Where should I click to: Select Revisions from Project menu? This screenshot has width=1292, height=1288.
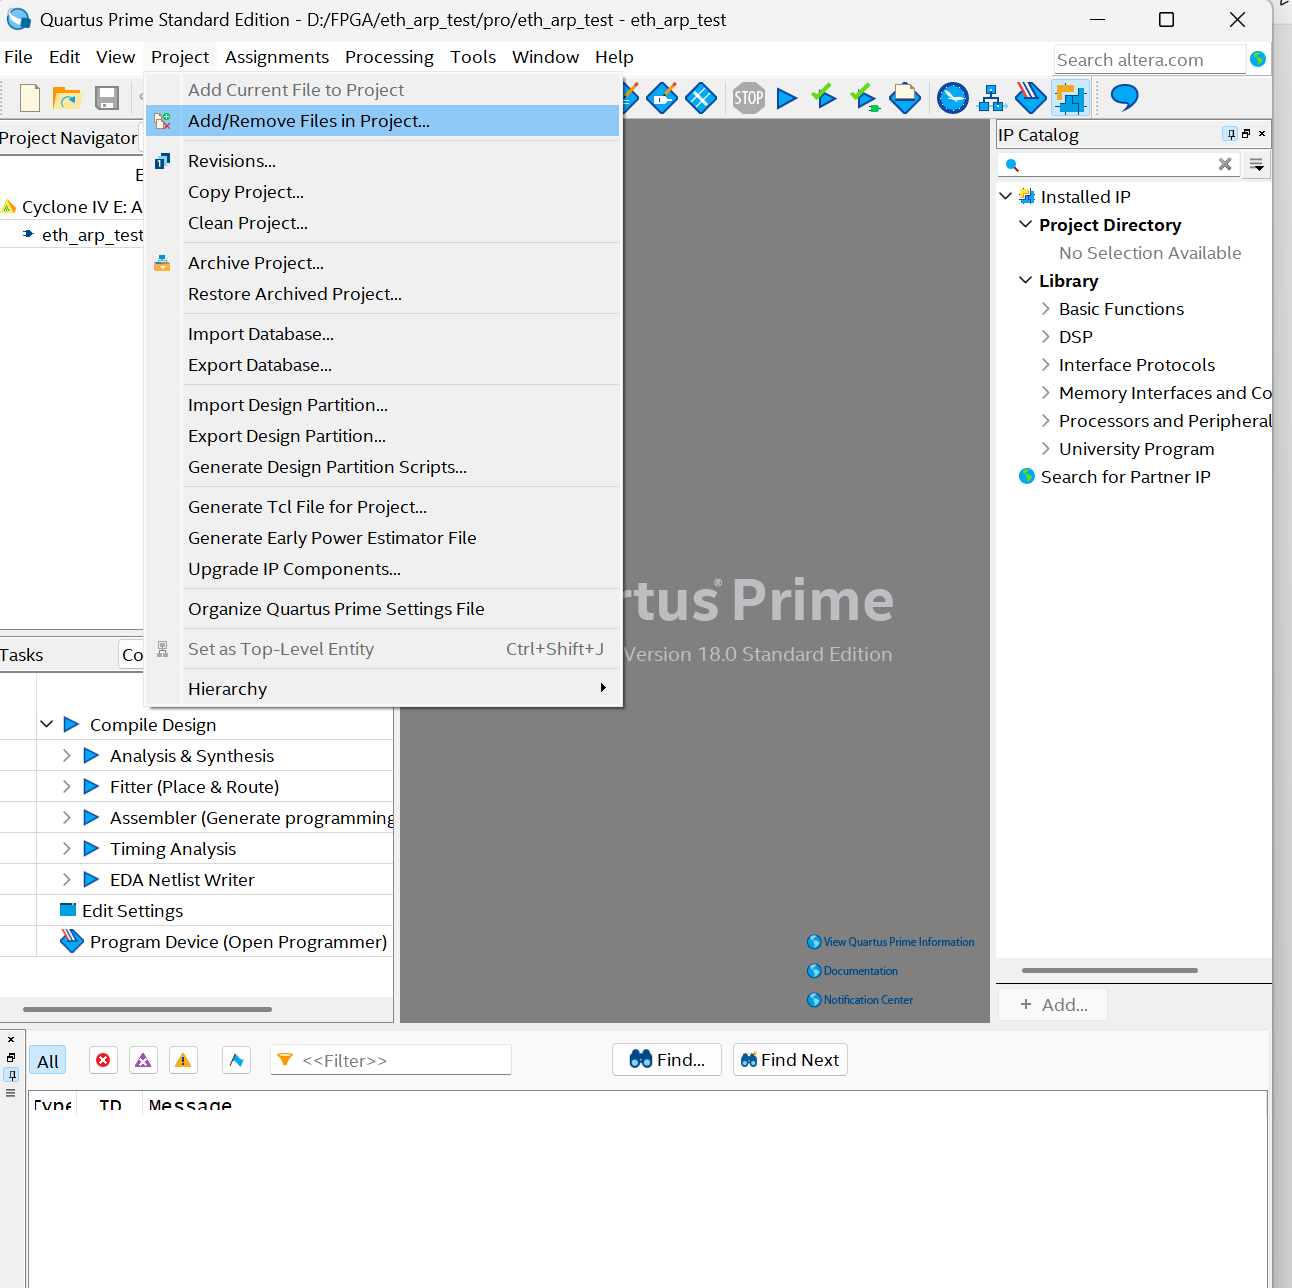[x=383, y=161]
